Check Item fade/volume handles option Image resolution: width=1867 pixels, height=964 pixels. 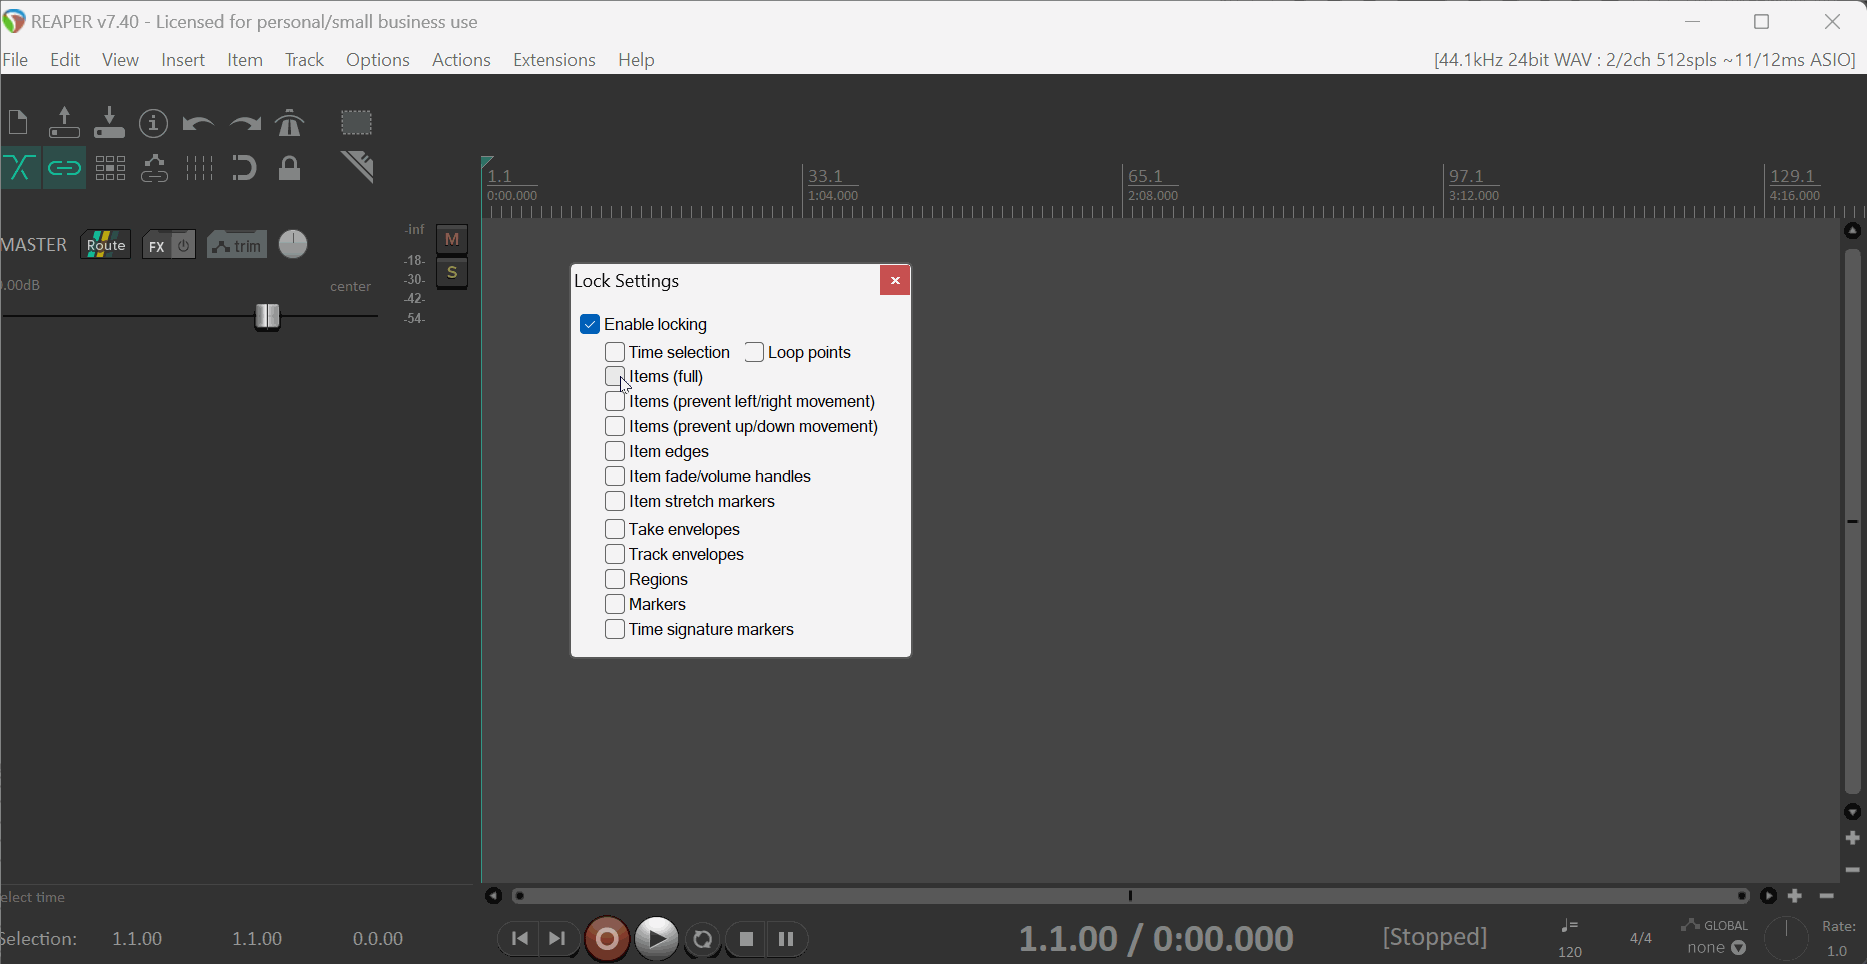615,477
